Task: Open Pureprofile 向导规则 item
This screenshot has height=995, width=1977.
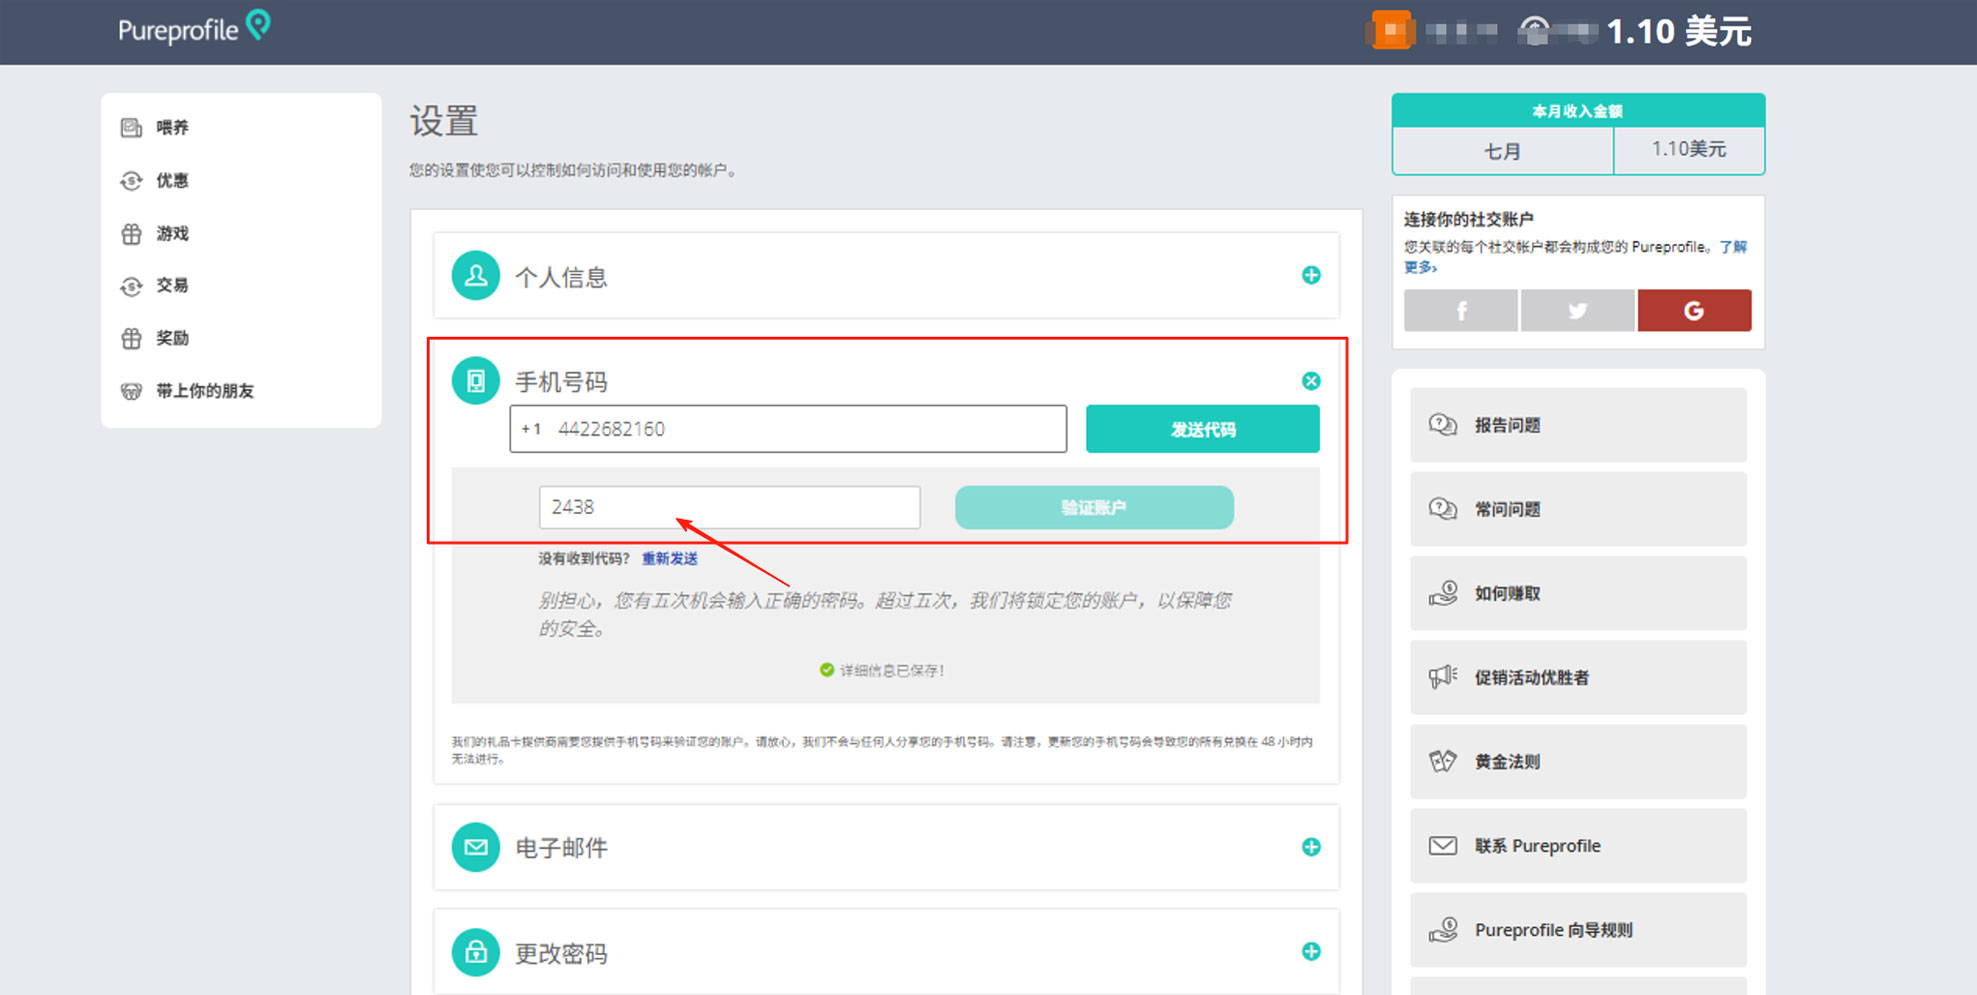Action: point(1578,930)
